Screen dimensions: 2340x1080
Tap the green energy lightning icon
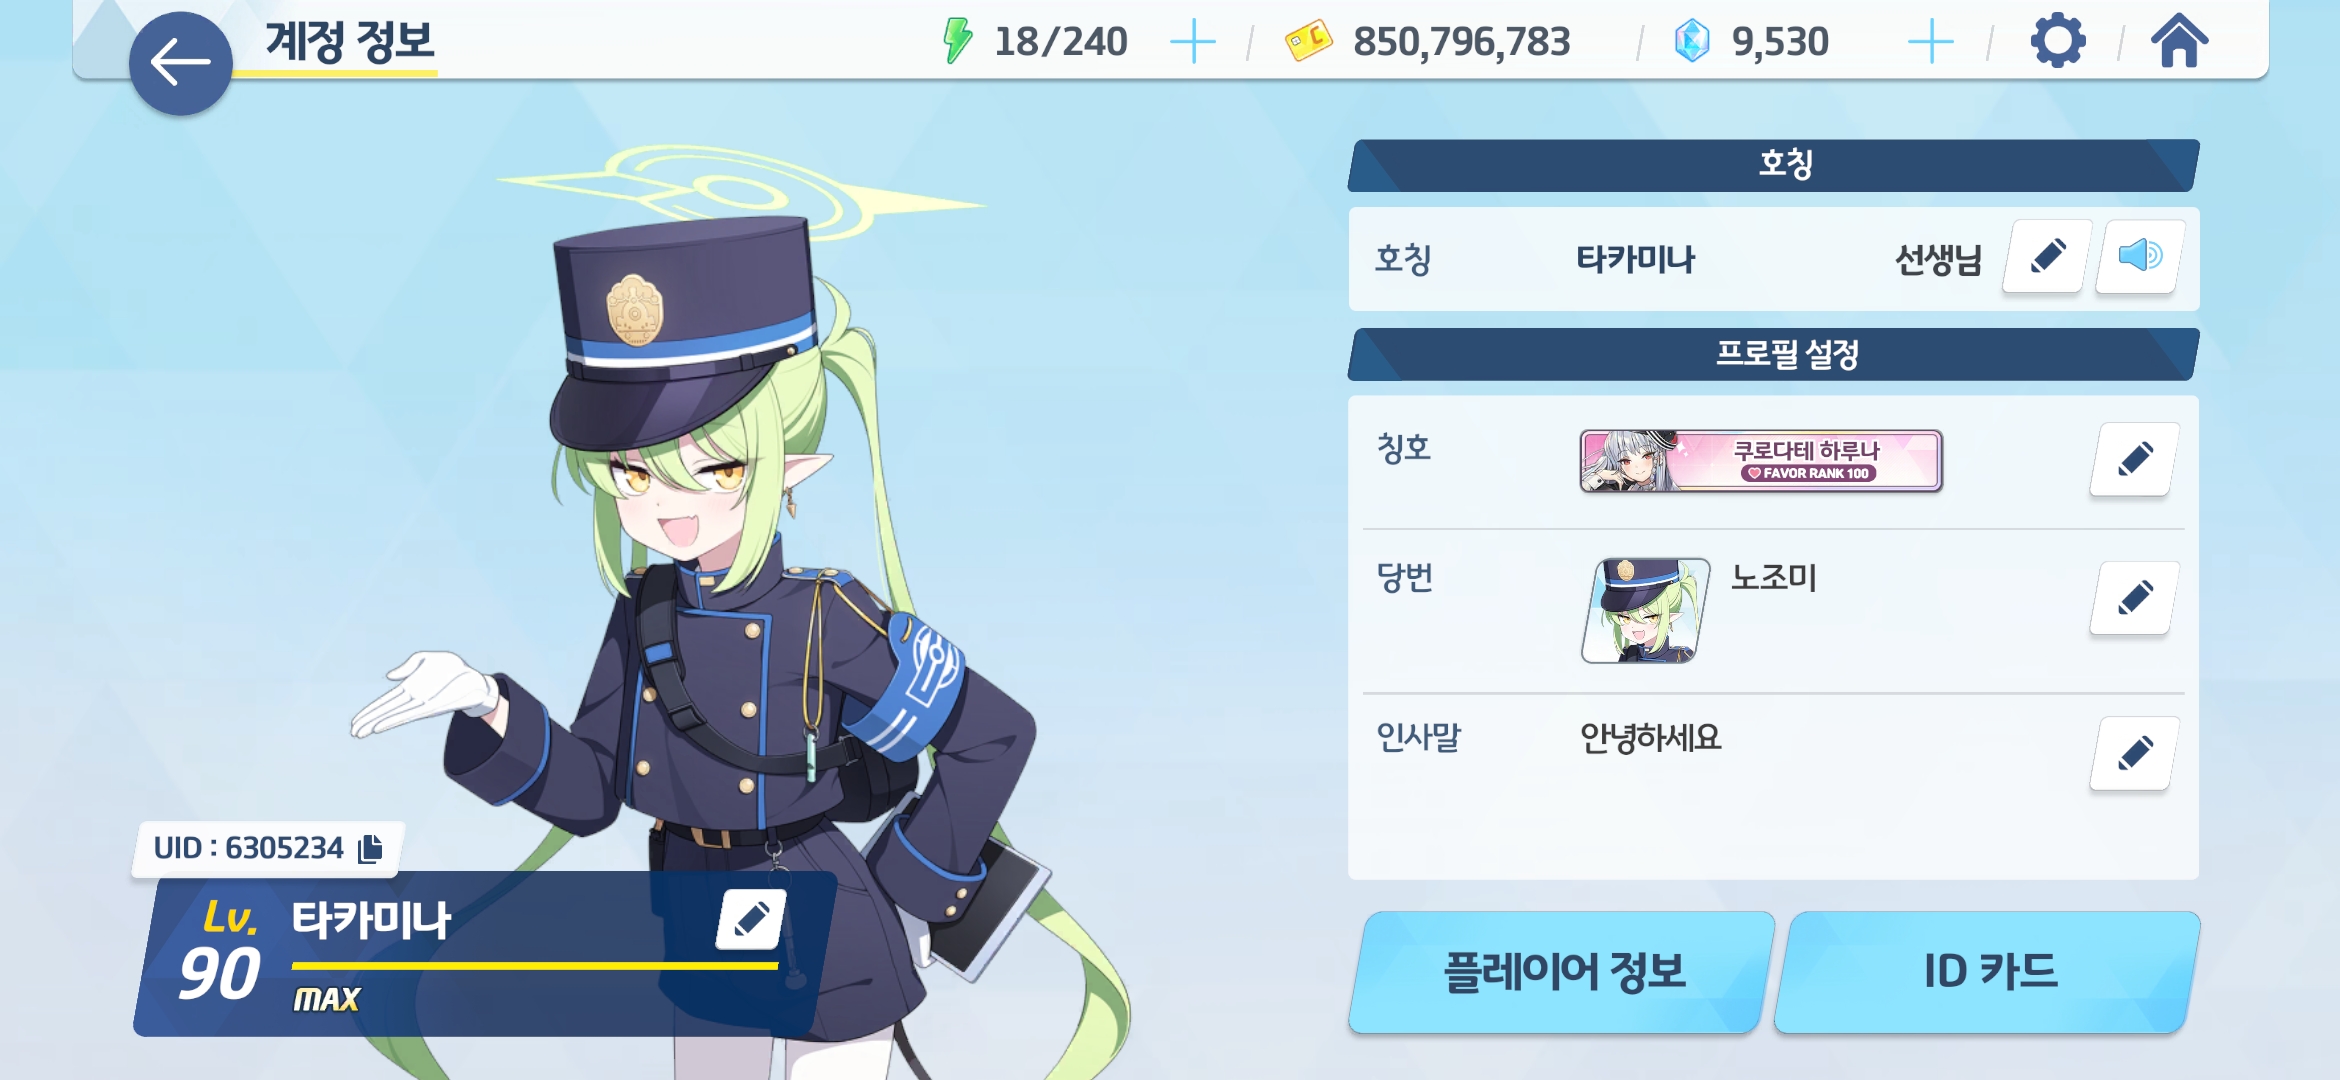click(x=957, y=41)
